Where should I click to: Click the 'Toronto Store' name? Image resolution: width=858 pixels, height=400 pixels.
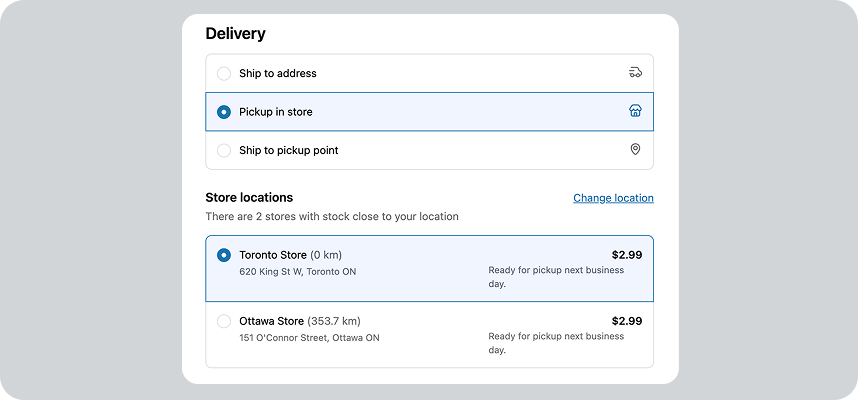click(x=273, y=255)
